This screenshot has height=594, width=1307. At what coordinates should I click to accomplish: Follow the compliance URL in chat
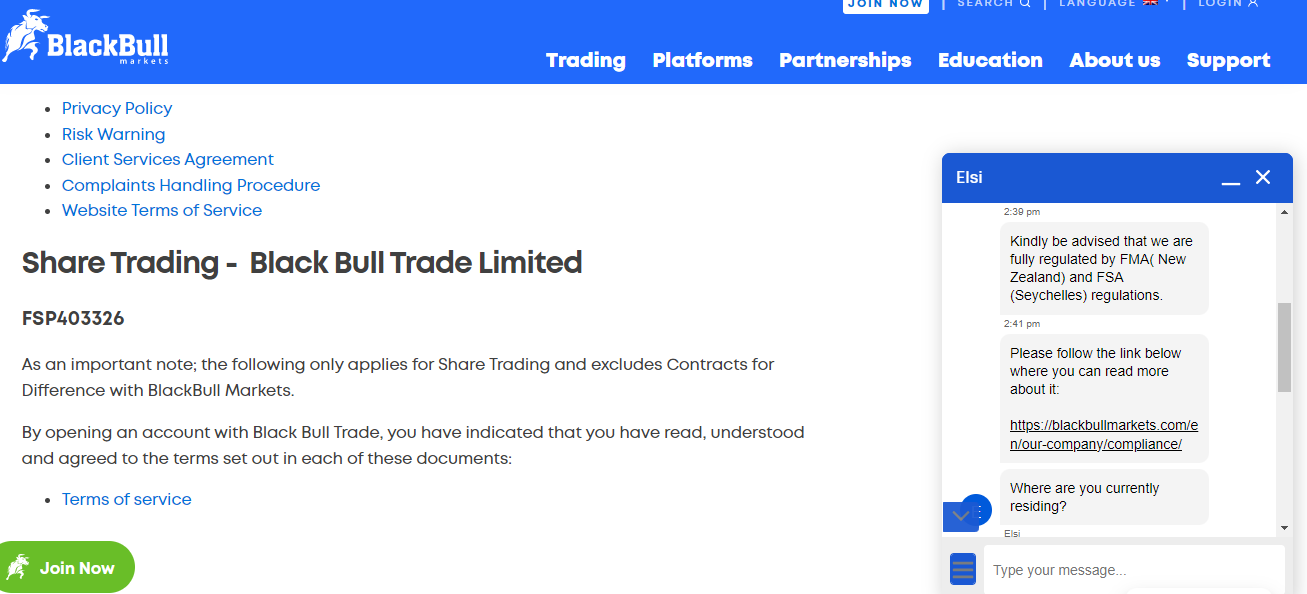pos(1104,435)
